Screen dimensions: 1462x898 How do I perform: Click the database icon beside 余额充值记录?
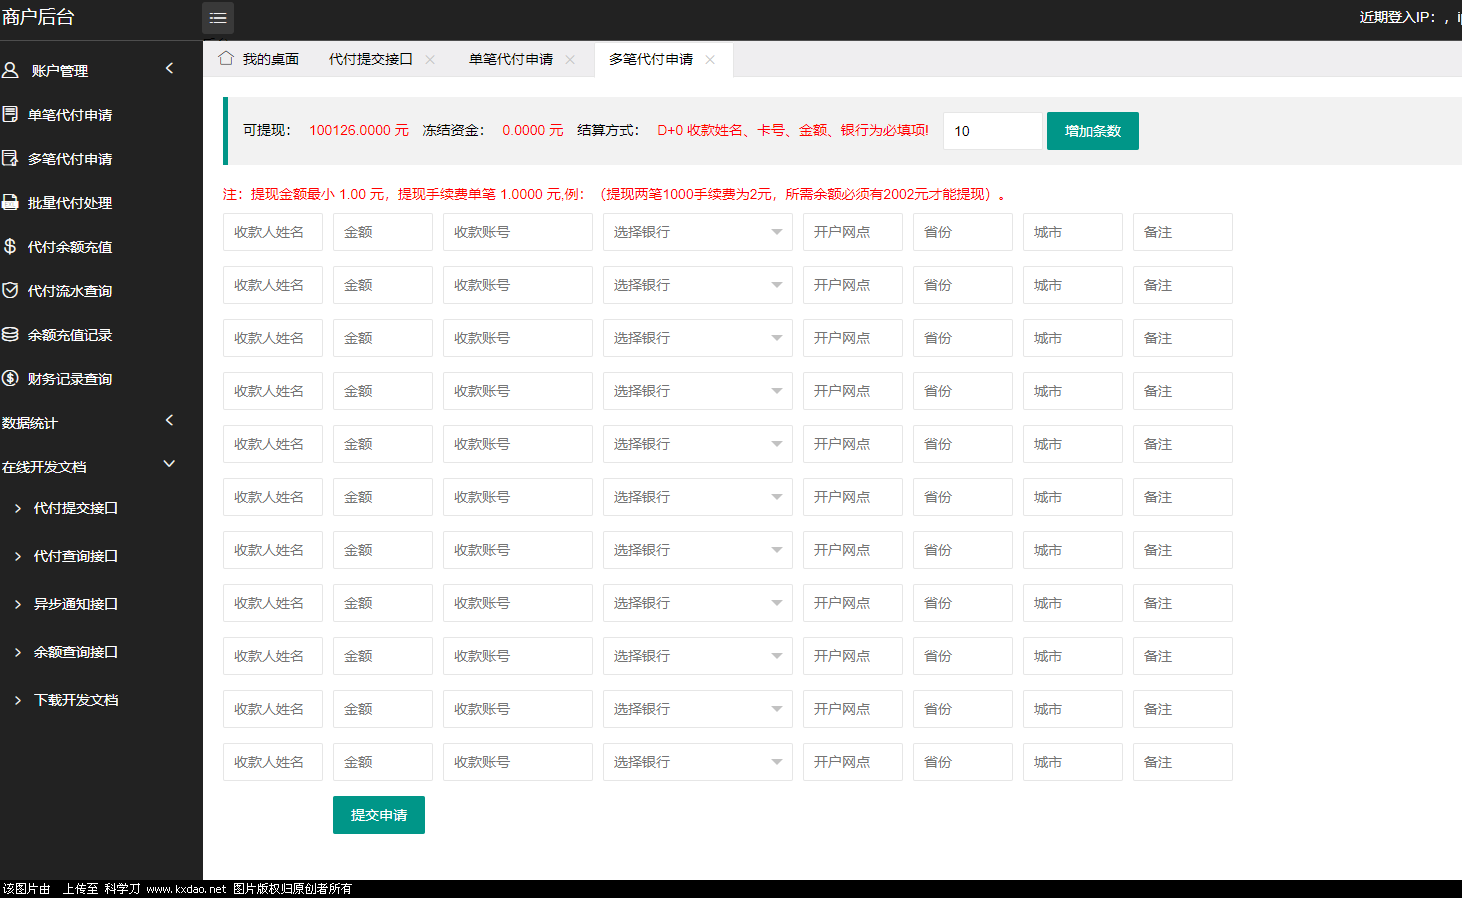point(10,334)
